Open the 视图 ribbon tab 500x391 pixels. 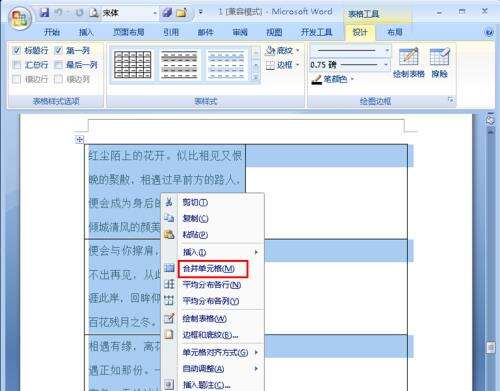coord(274,32)
